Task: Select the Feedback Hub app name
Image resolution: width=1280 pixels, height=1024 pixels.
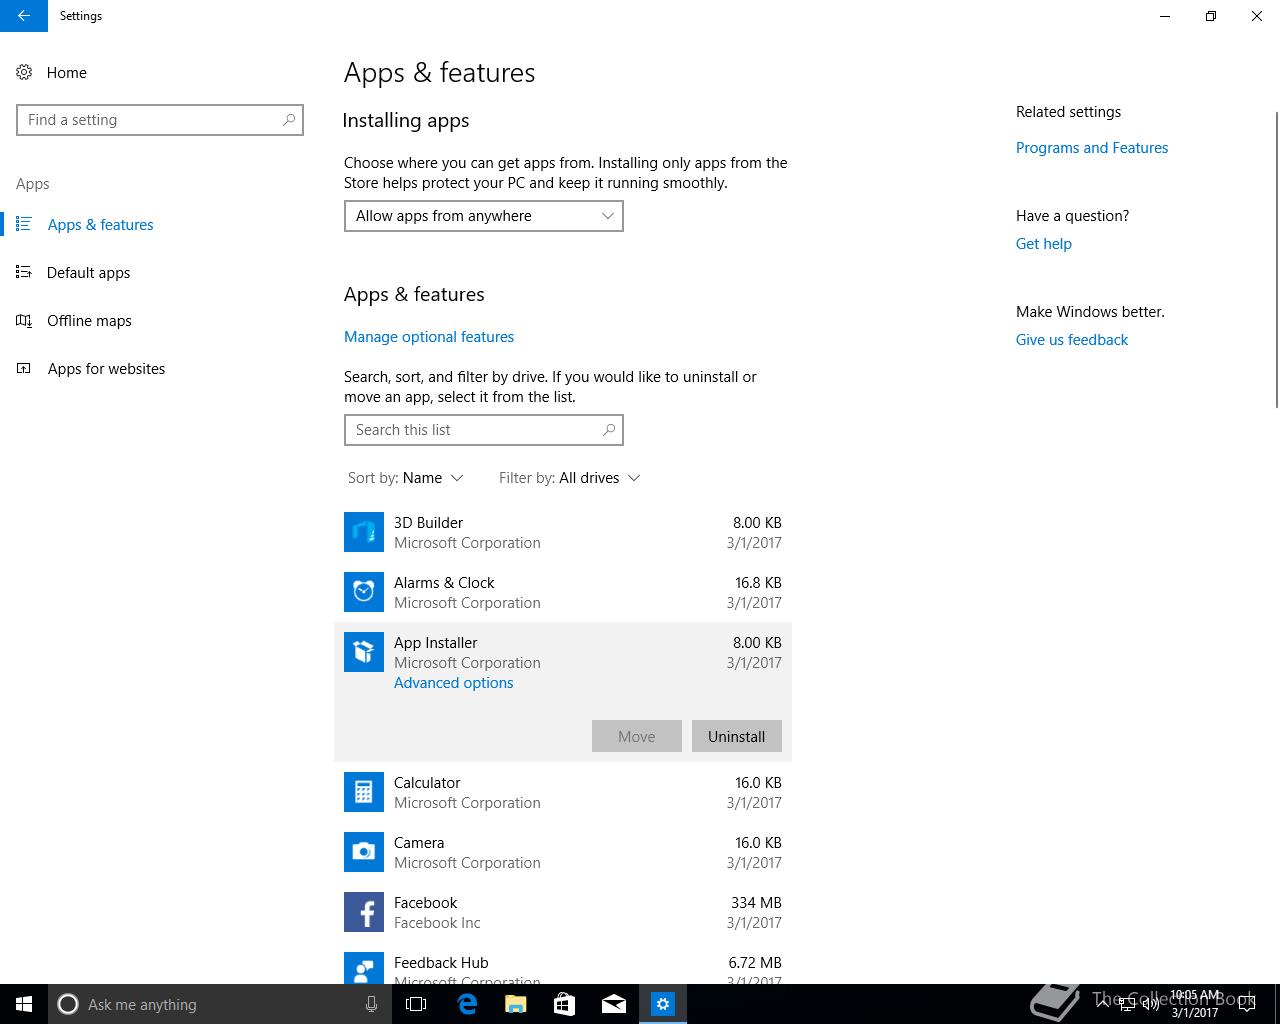Action: click(x=441, y=963)
